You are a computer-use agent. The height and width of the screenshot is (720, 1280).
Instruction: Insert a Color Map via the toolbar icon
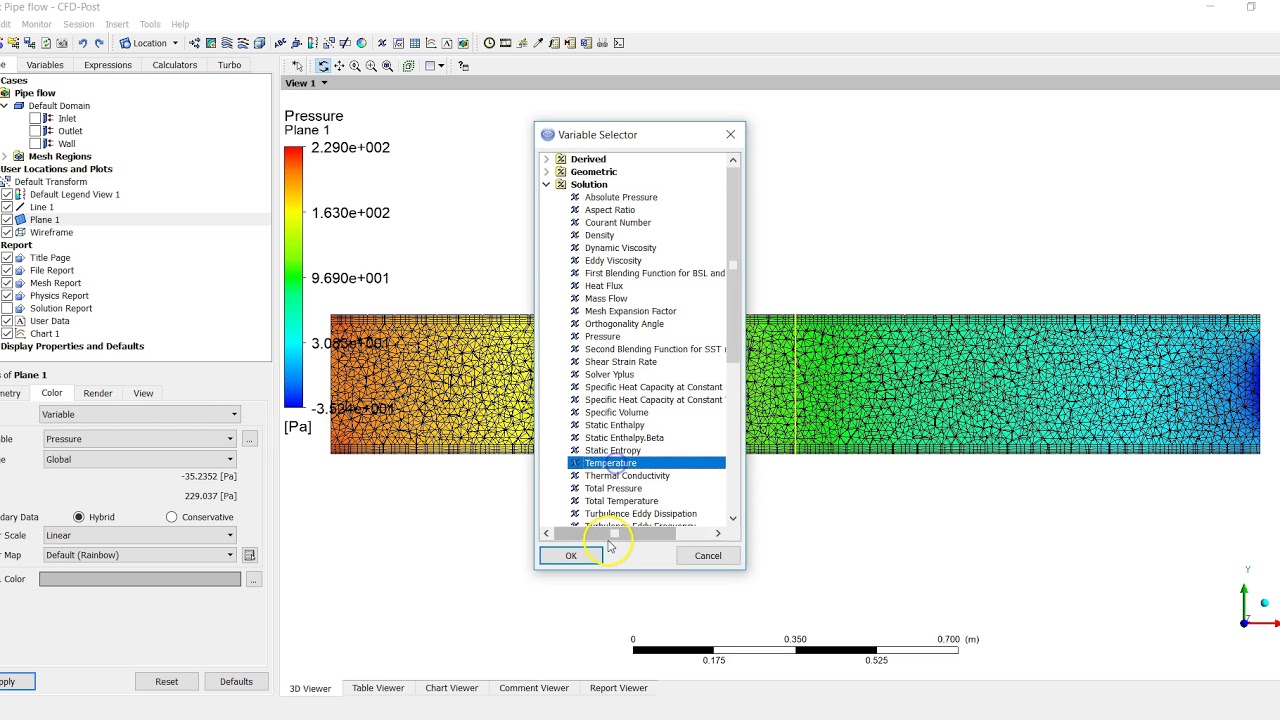pyautogui.click(x=361, y=43)
